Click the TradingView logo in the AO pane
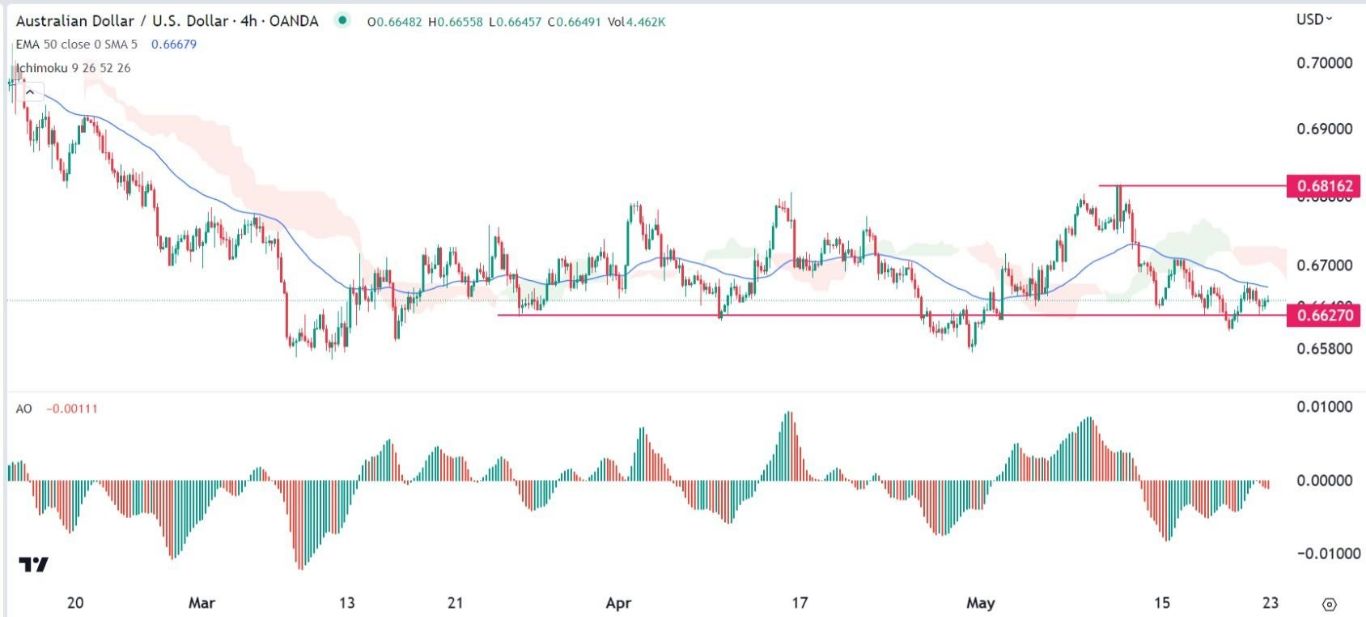 click(33, 564)
